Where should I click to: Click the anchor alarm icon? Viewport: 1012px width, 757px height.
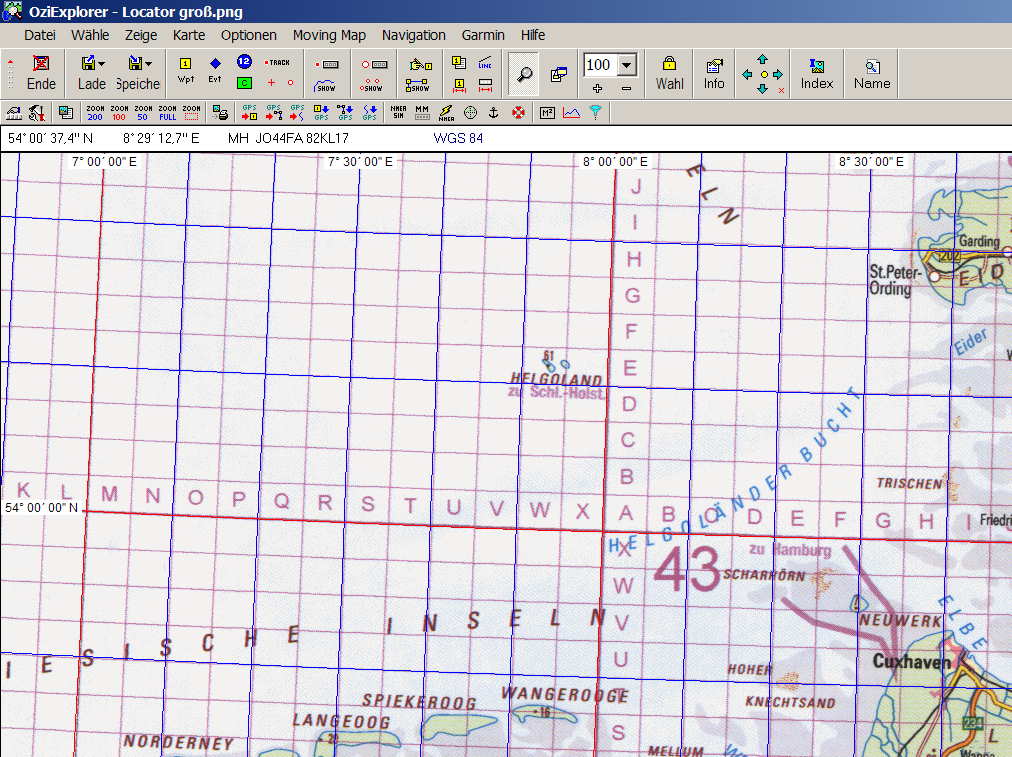[x=494, y=113]
